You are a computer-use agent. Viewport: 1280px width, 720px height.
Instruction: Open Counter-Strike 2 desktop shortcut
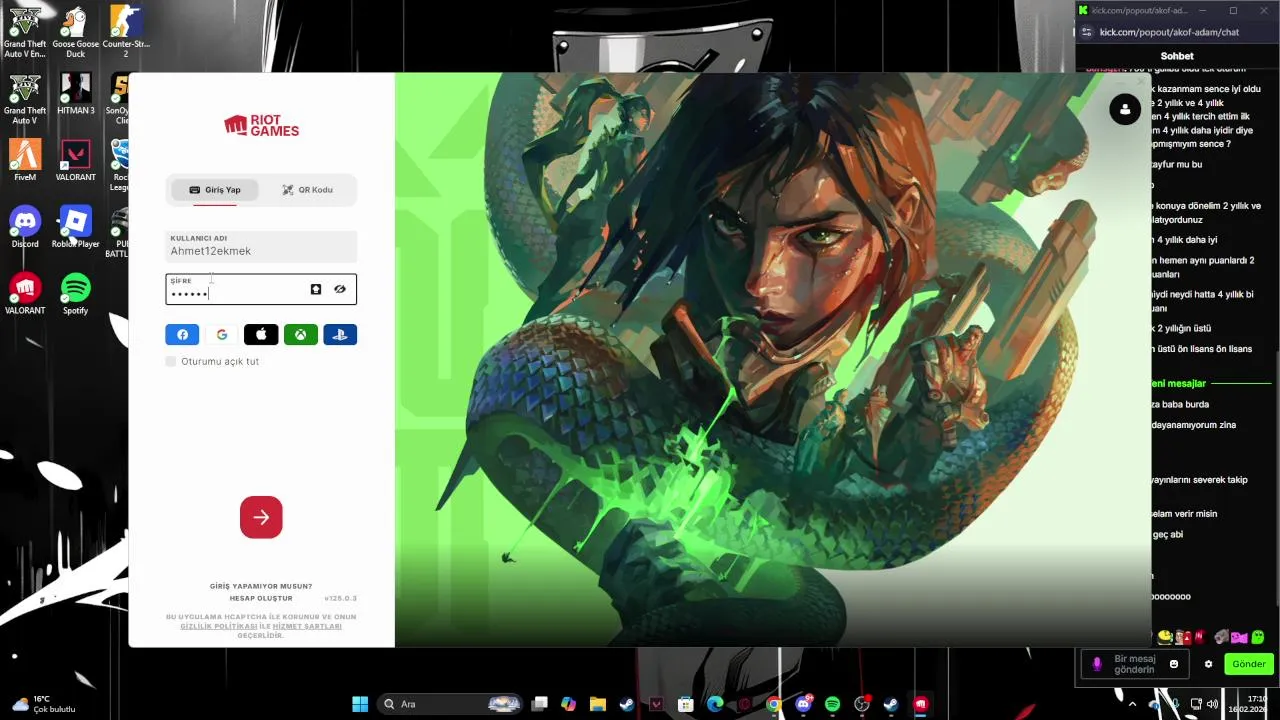click(125, 33)
